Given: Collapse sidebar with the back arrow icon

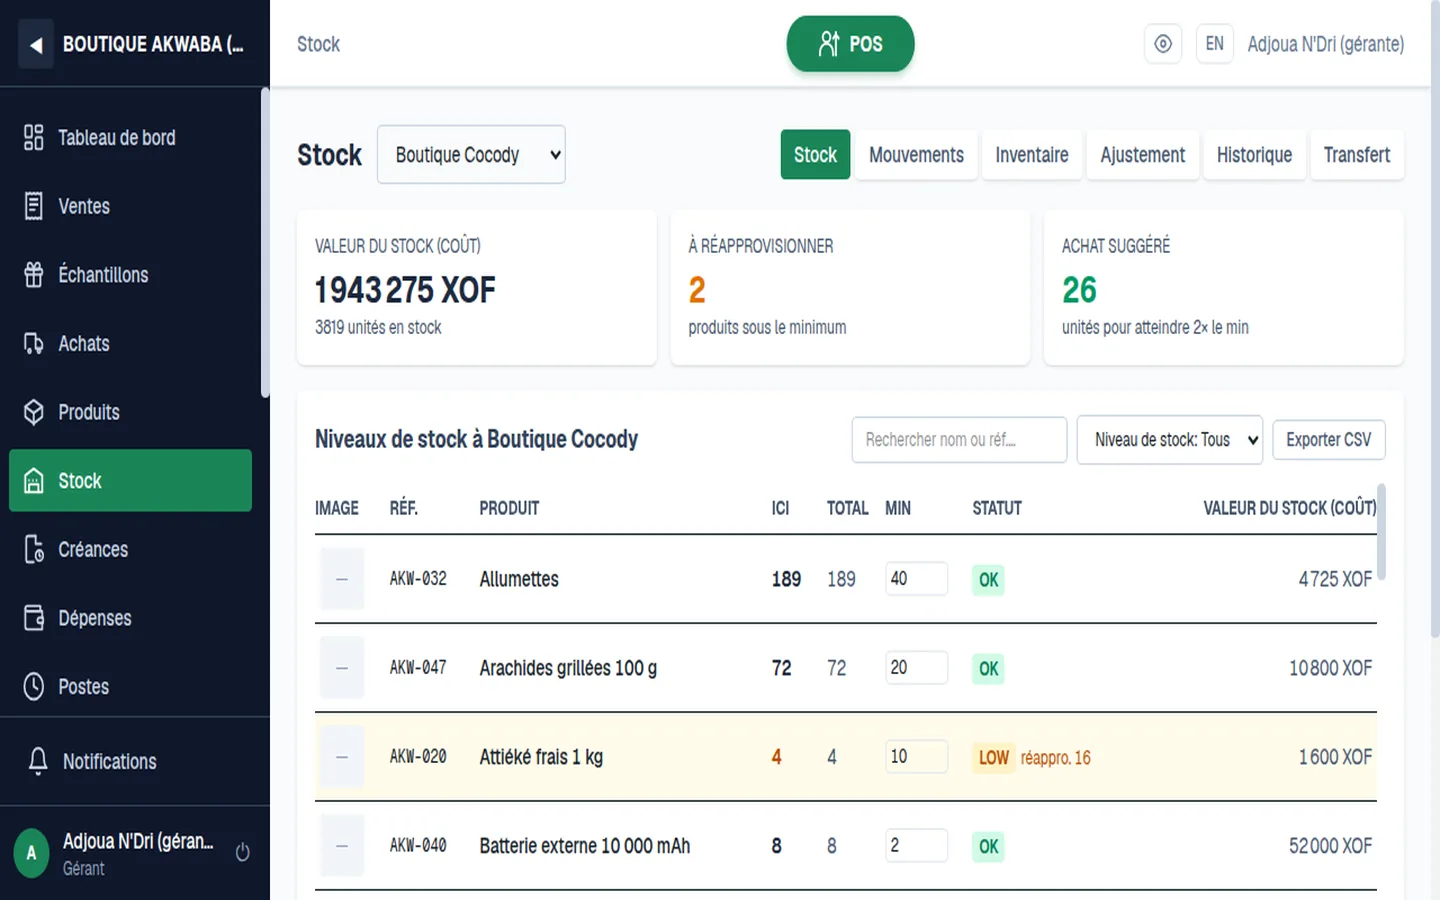Looking at the screenshot, I should click(x=36, y=44).
